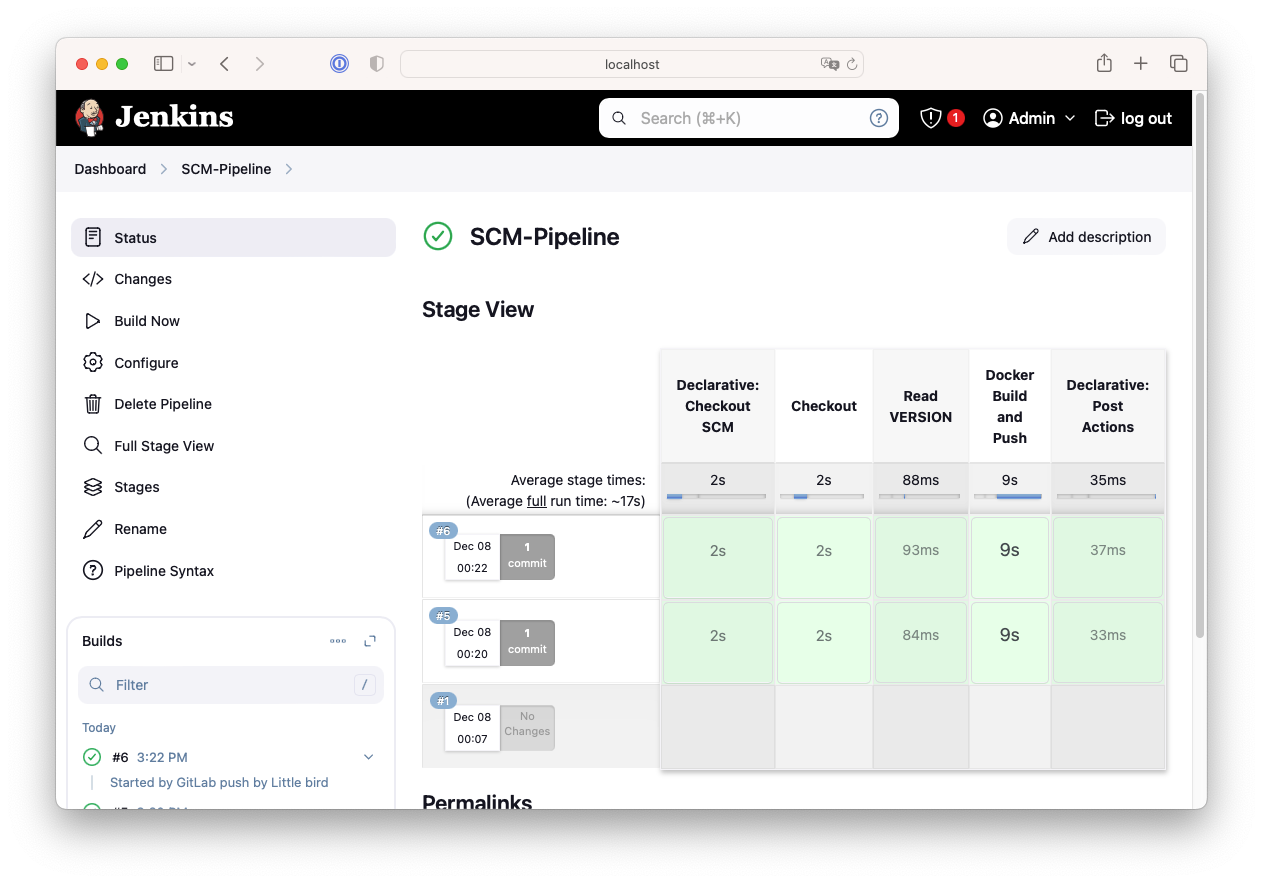The width and height of the screenshot is (1263, 883).
Task: Click the Builds Filter input field
Action: click(x=231, y=685)
